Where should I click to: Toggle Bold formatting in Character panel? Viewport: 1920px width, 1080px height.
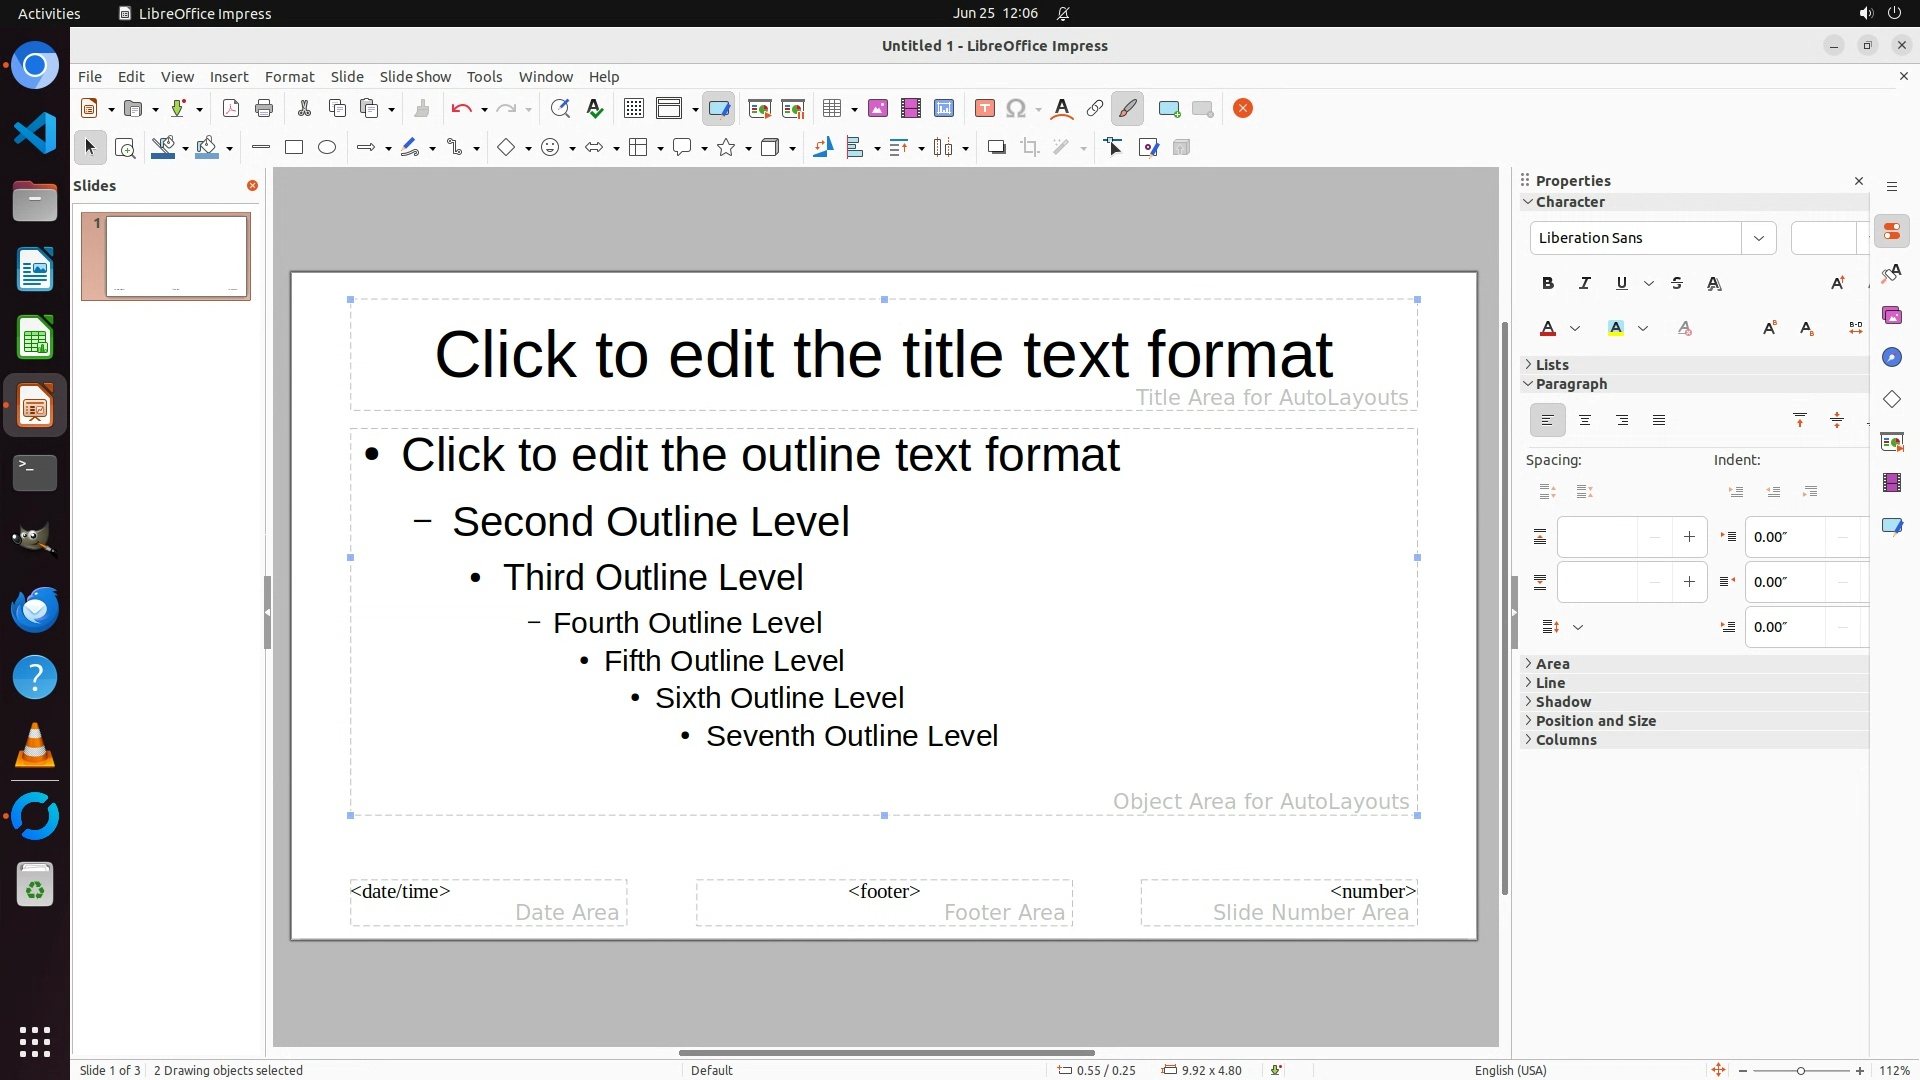click(1548, 284)
